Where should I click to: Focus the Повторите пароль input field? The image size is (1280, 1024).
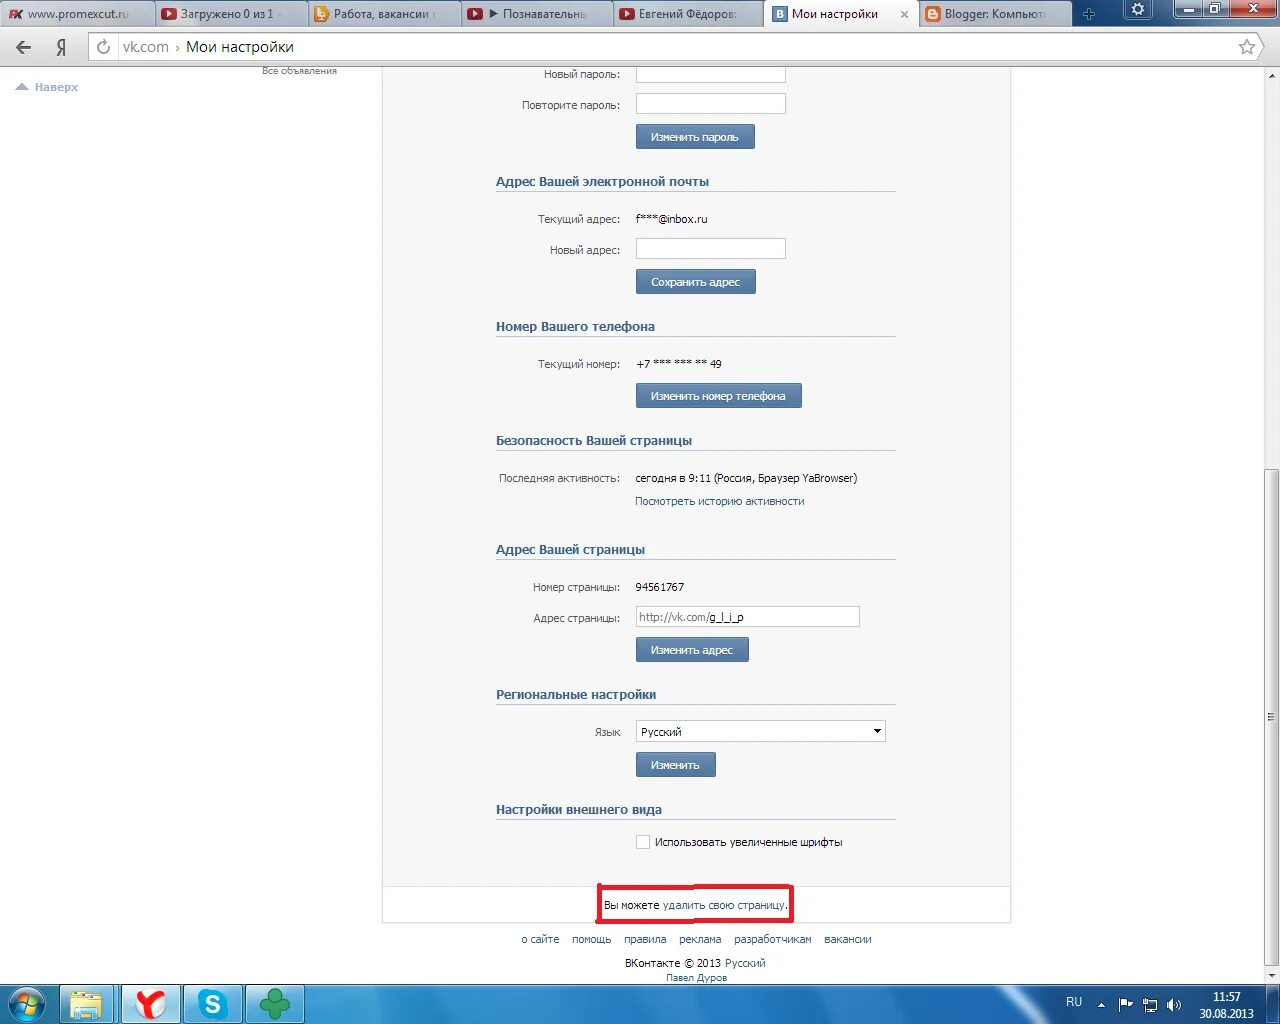click(711, 104)
